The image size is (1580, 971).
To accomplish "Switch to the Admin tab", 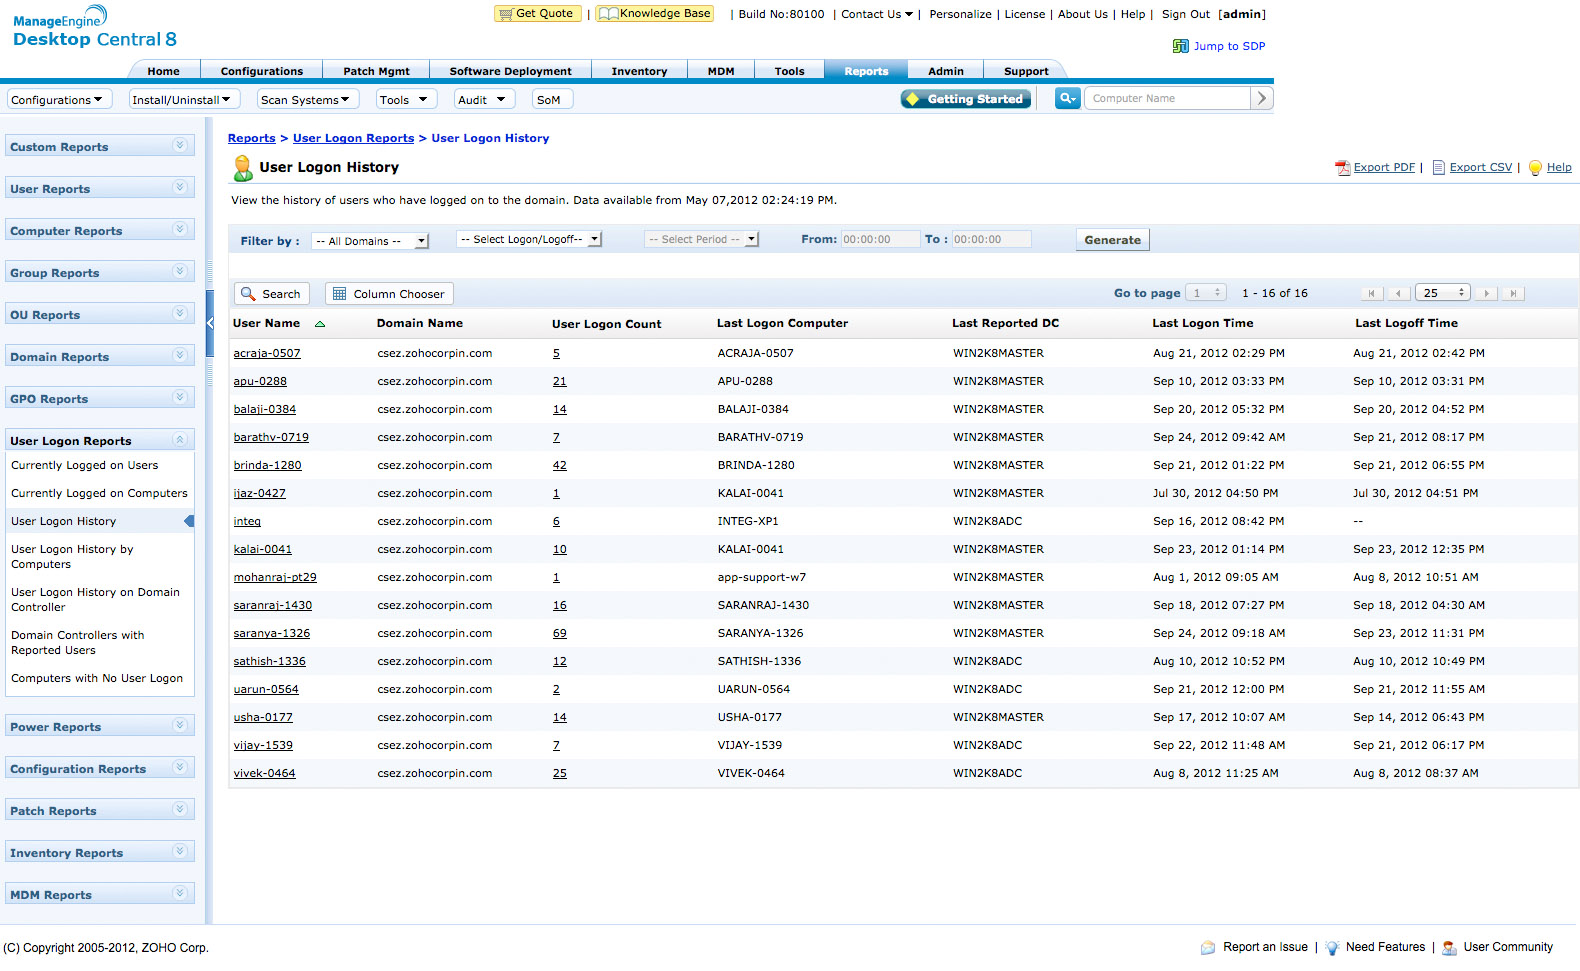I will [945, 71].
